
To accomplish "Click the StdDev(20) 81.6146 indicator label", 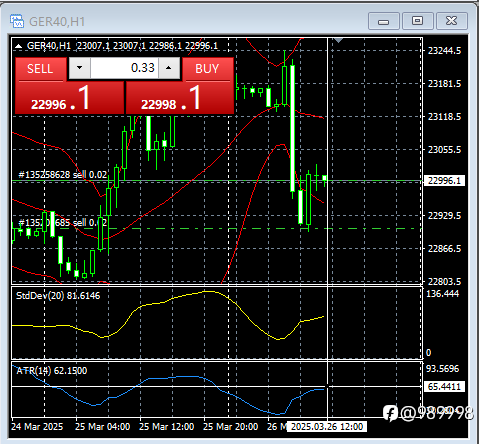I will coord(58,296).
